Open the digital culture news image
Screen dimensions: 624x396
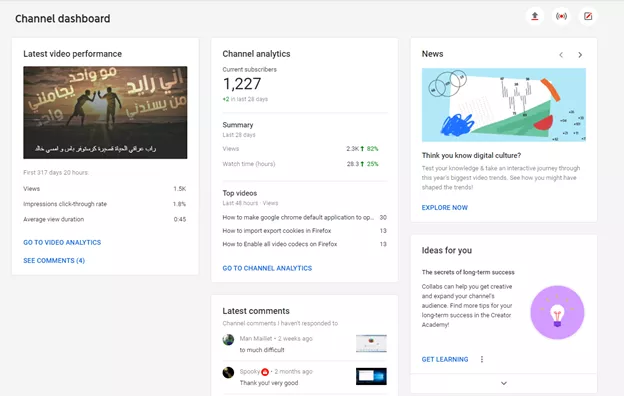(504, 105)
